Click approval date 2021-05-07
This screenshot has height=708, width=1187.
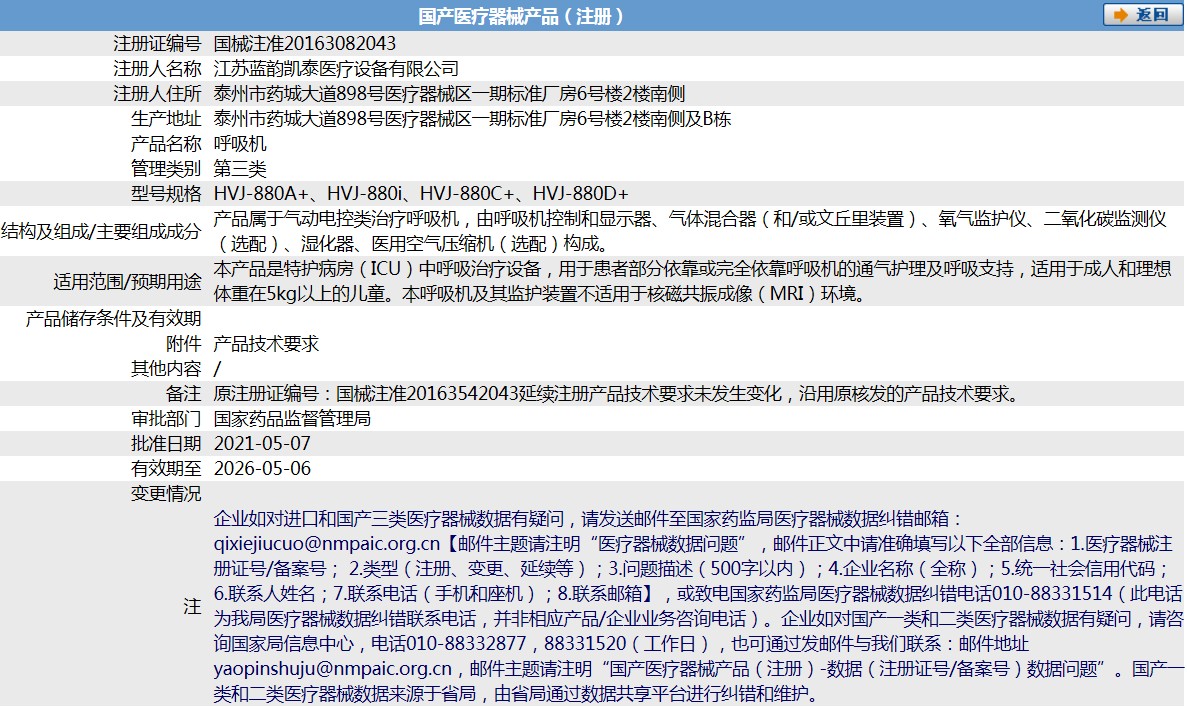(263, 444)
